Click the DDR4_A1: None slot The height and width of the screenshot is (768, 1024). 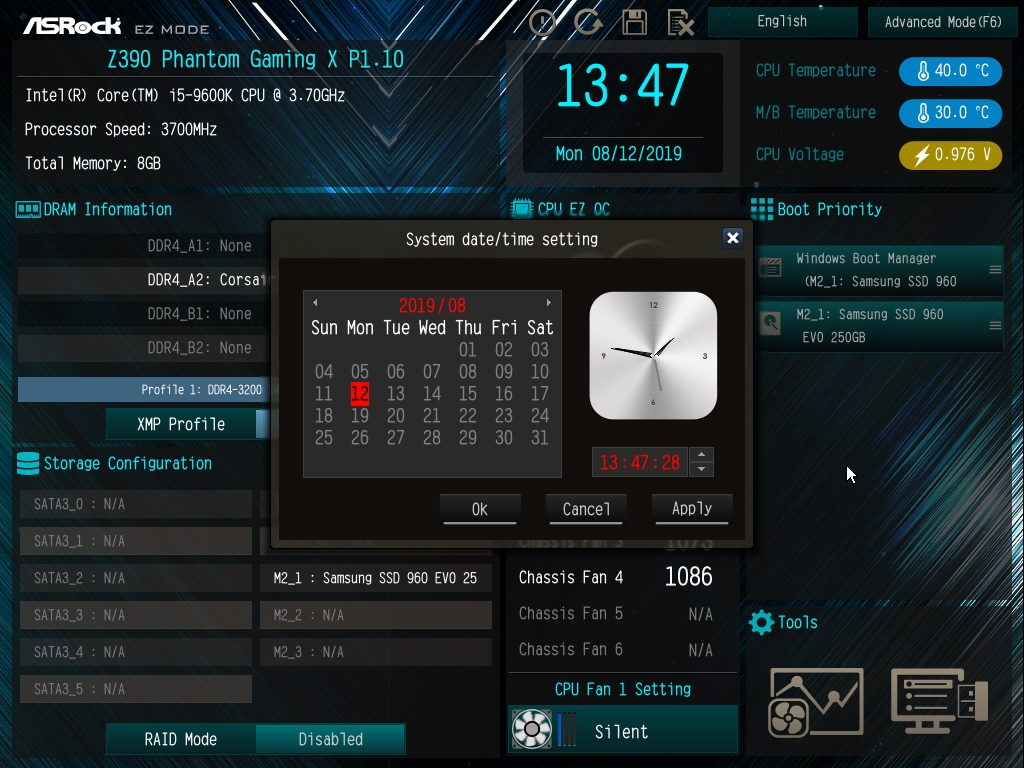tap(144, 246)
